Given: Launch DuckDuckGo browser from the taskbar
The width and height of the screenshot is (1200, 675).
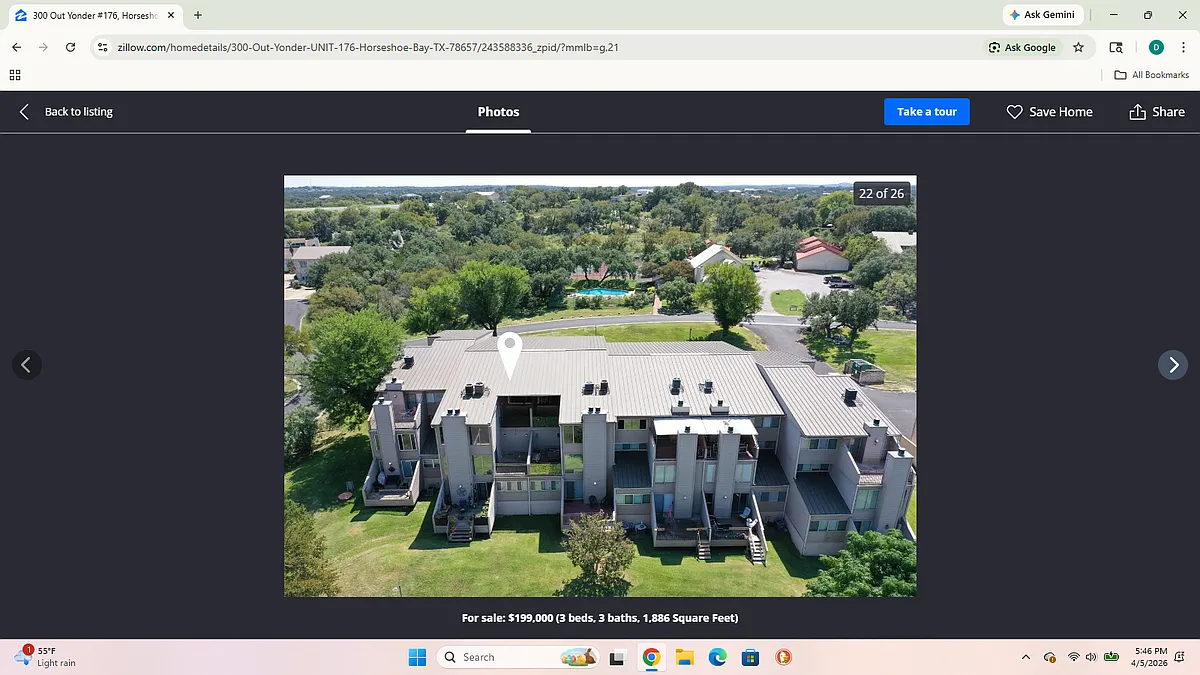Looking at the screenshot, I should pos(784,657).
